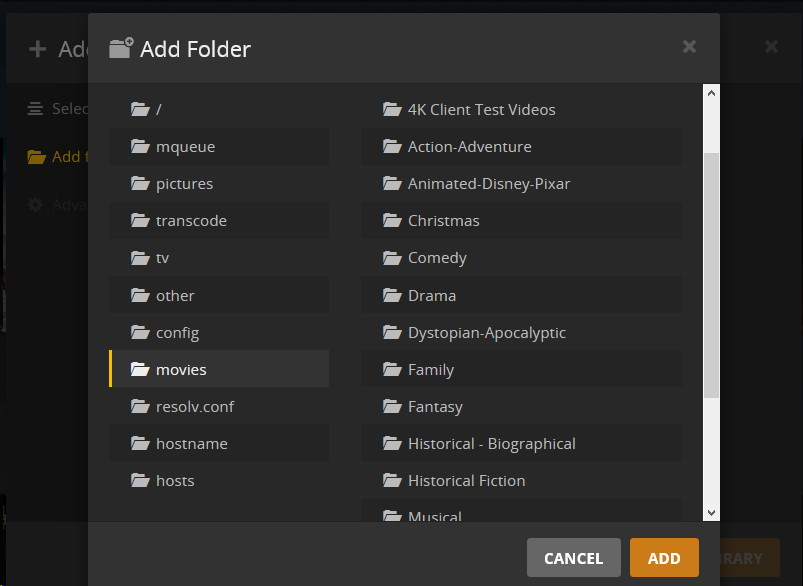The width and height of the screenshot is (803, 586).
Task: Click the folder icon next to transcode
Action: coord(140,220)
